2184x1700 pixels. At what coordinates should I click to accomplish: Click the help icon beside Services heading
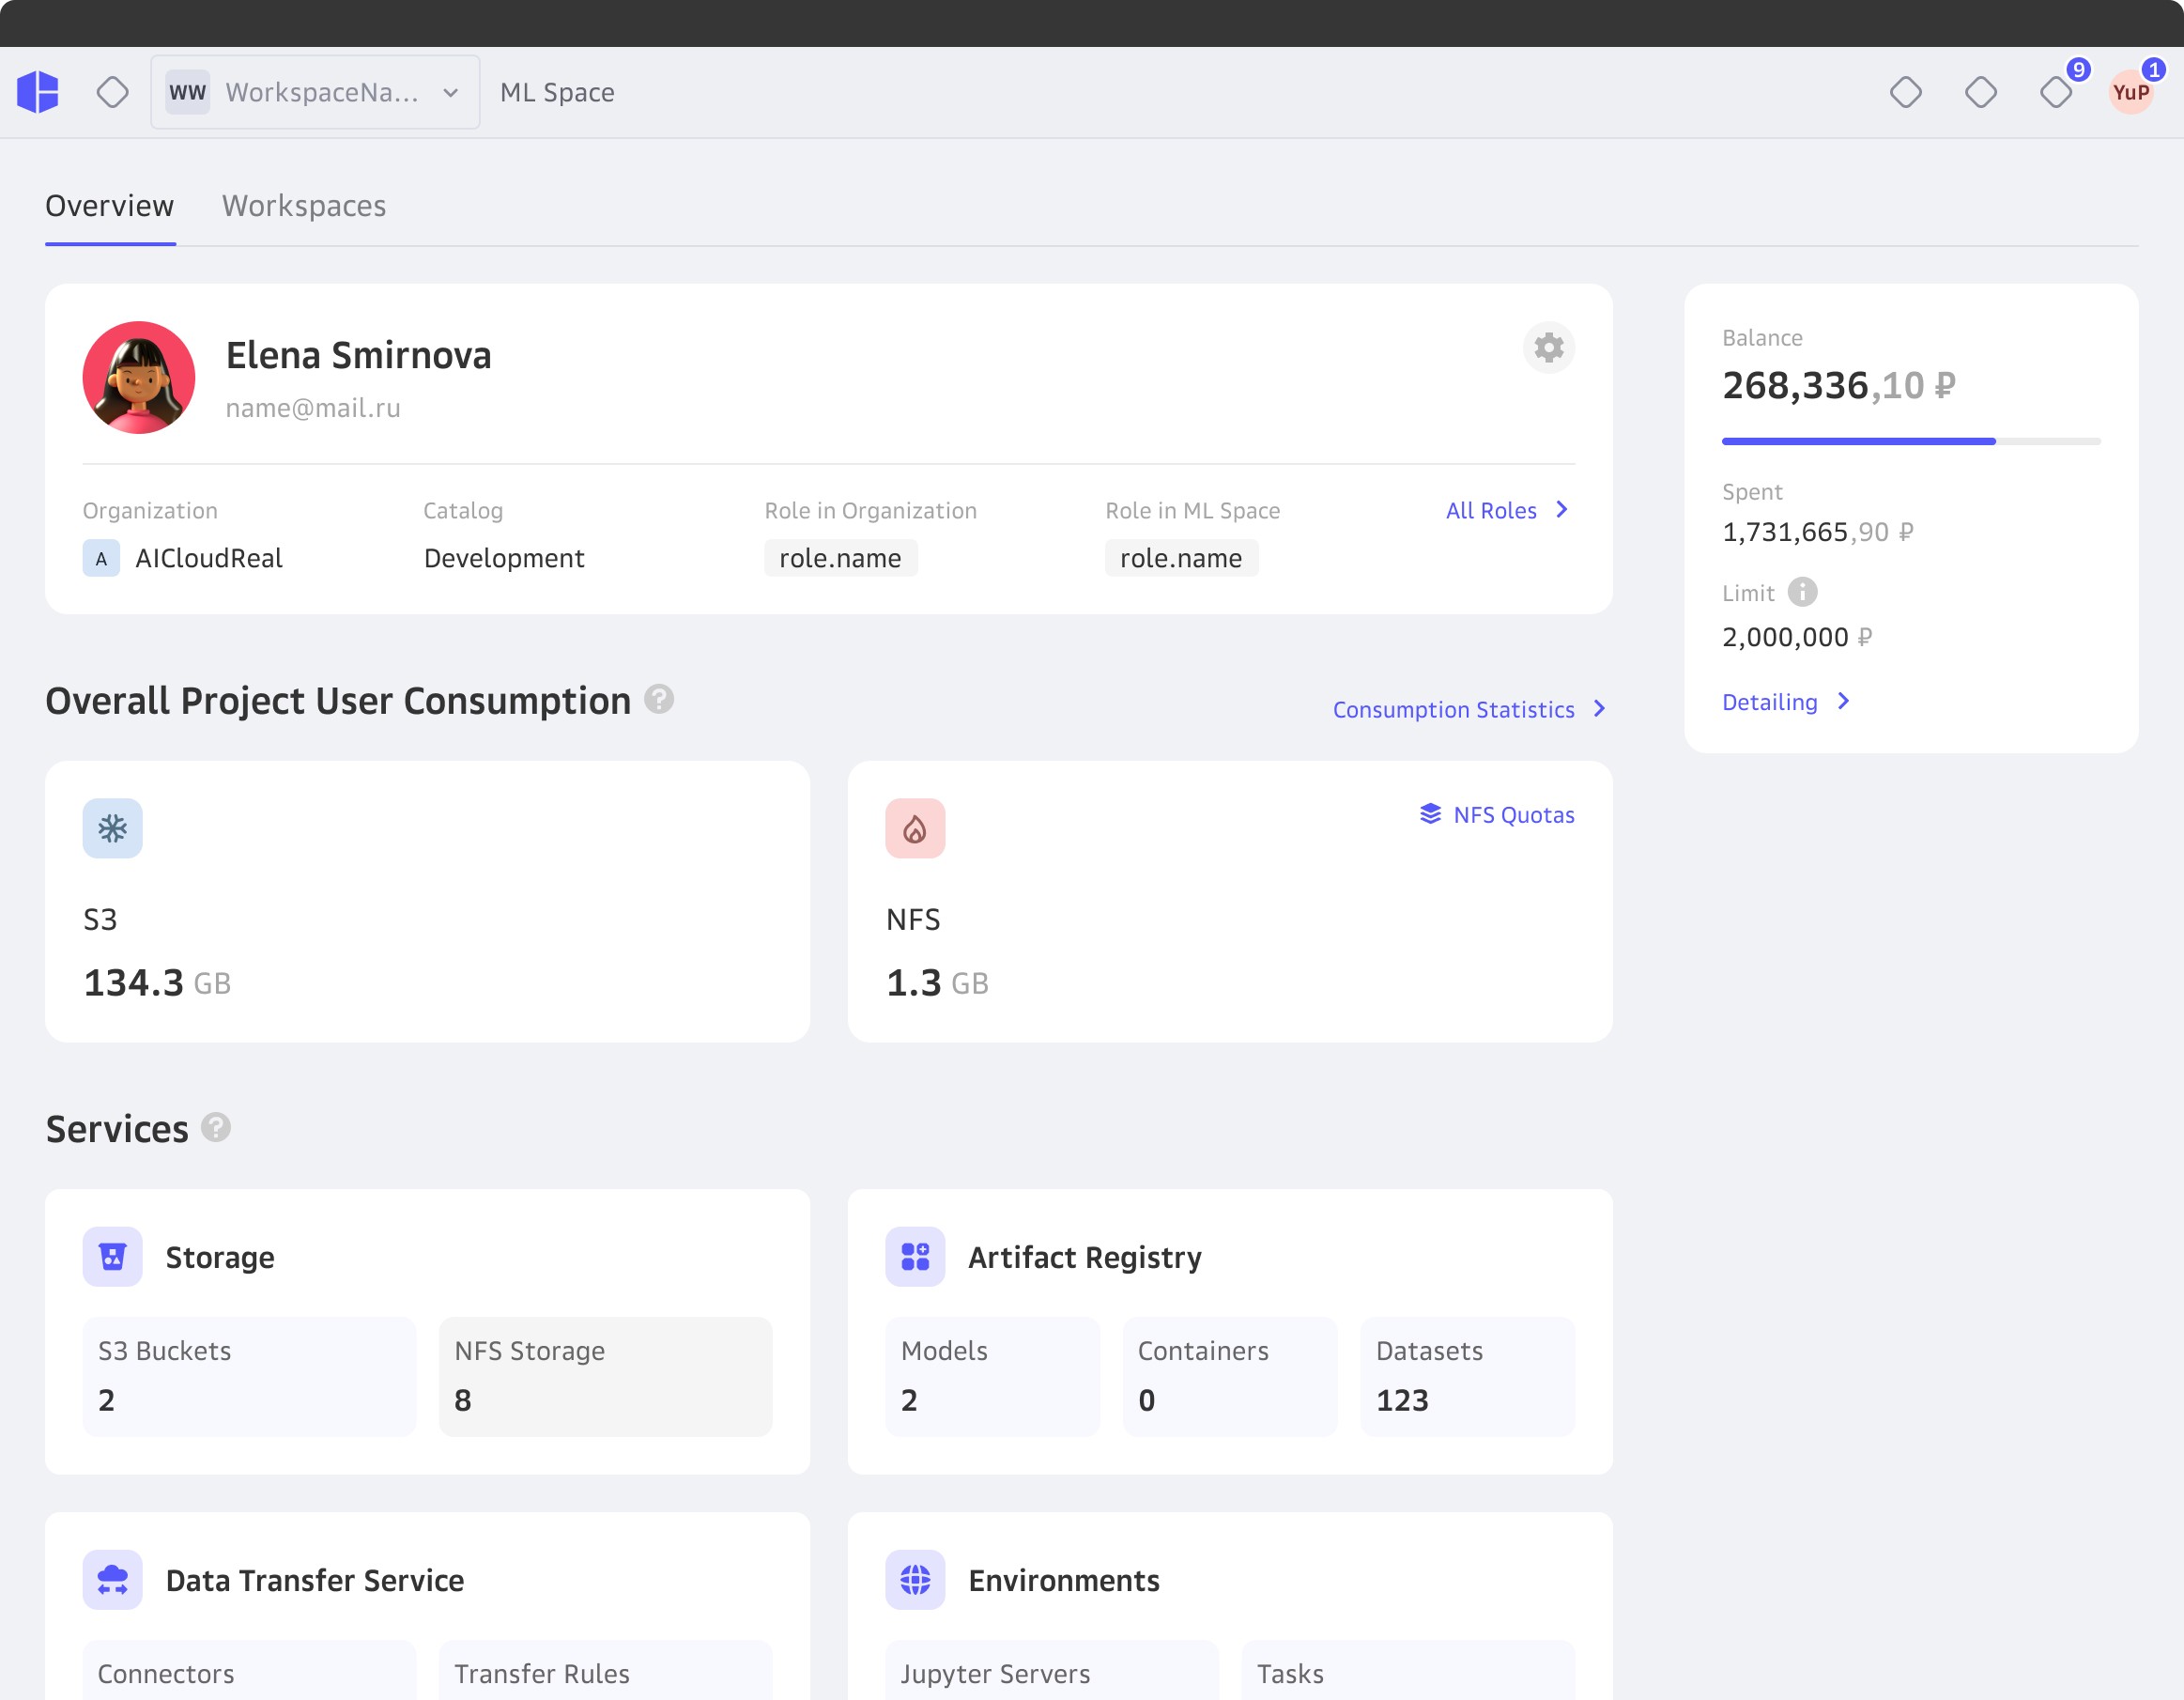[216, 1127]
